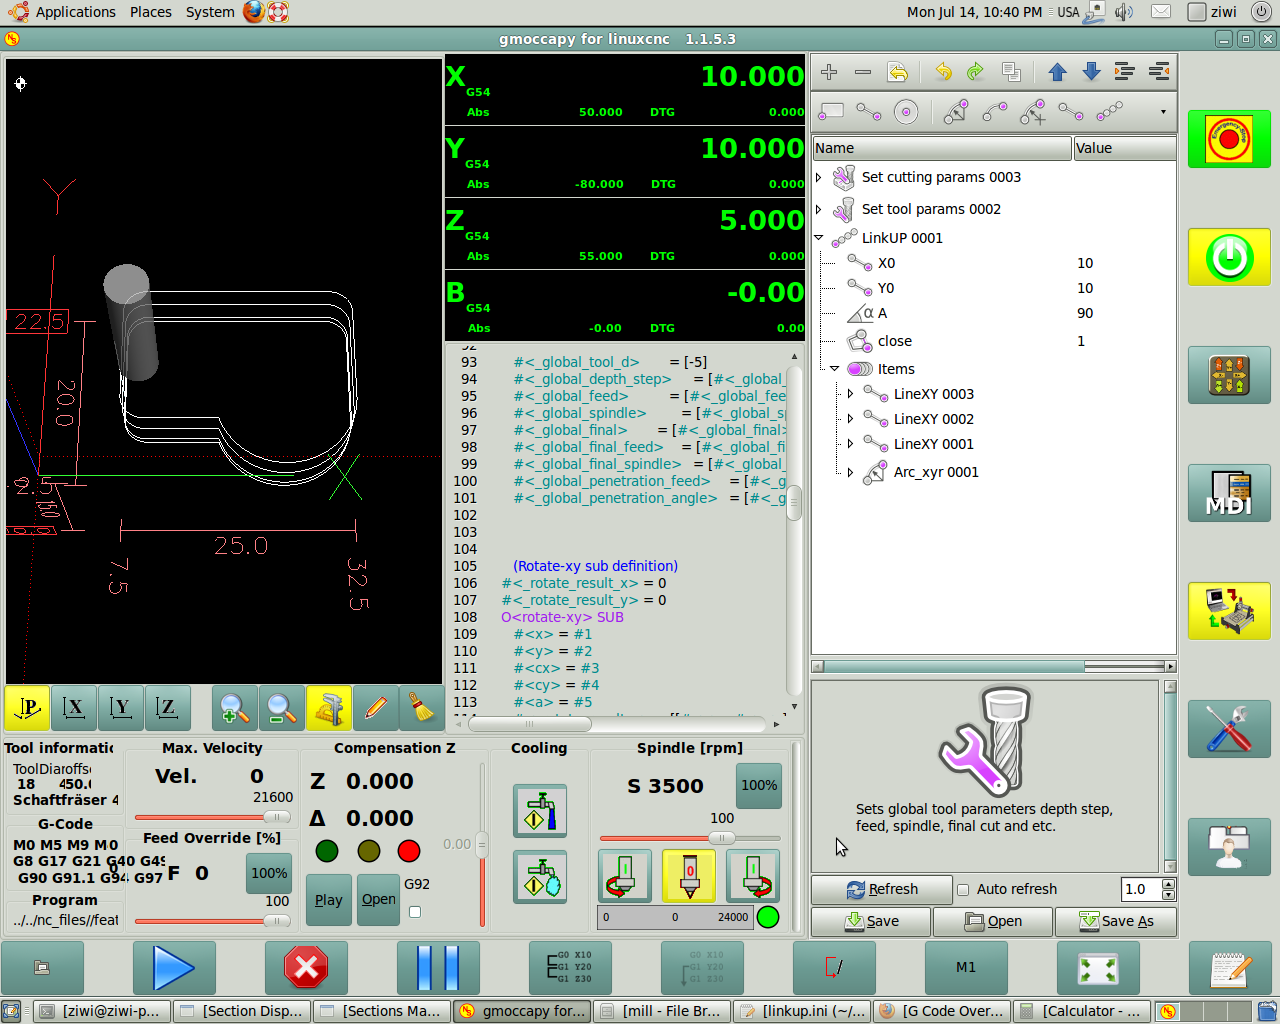Click the zoom in magnifier icon
The height and width of the screenshot is (1024, 1280).
[x=234, y=709]
